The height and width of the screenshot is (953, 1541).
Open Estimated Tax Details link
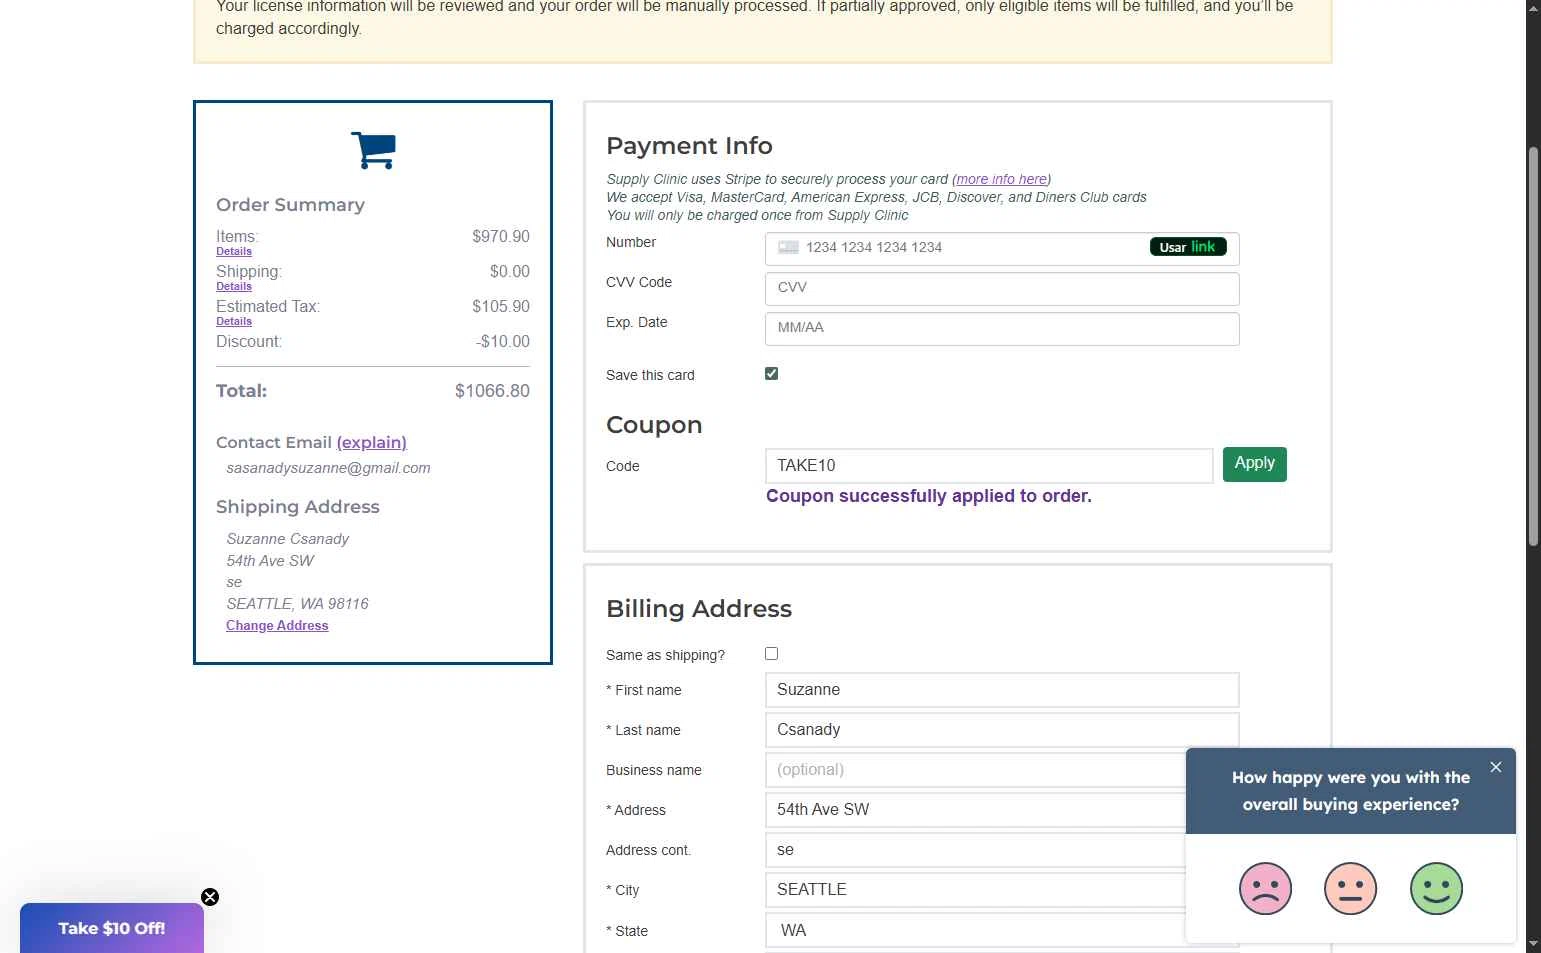(x=234, y=321)
